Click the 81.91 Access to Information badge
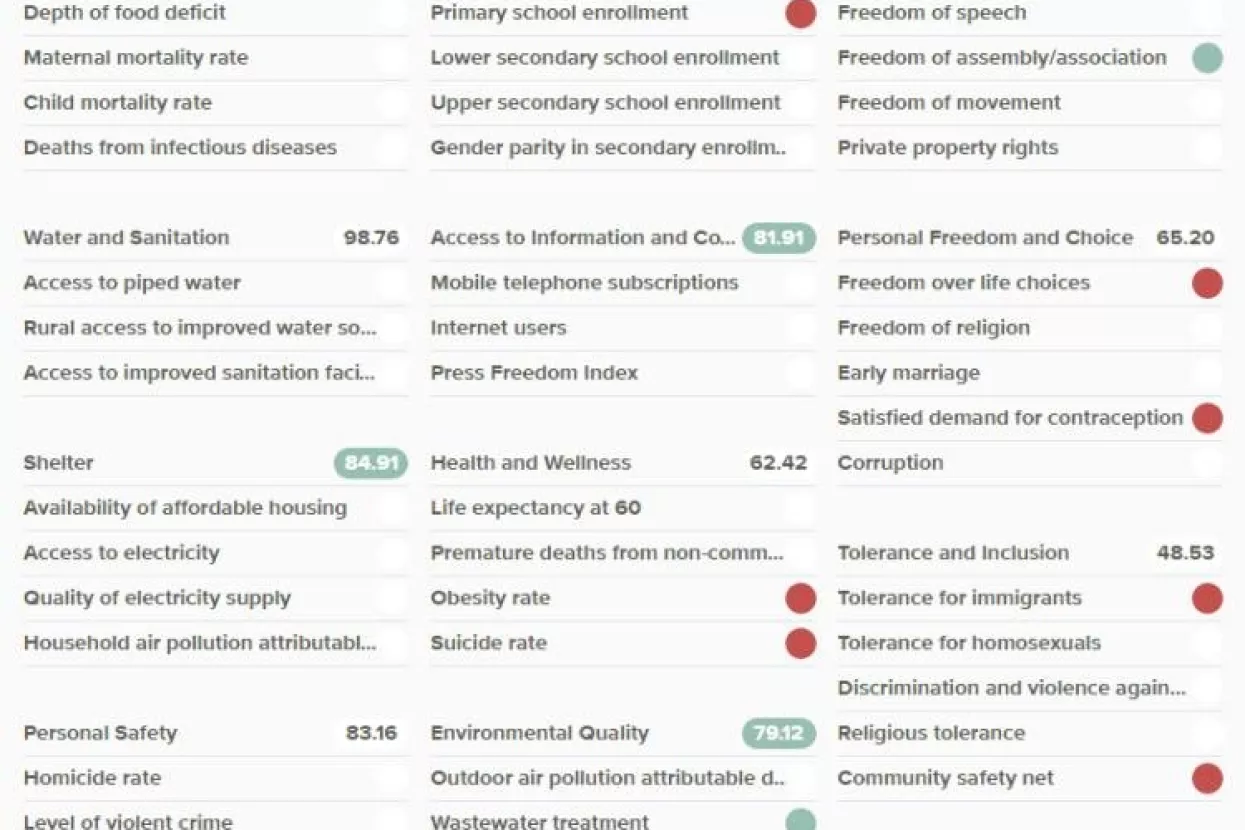Viewport: 1245px width, 830px height. (x=778, y=238)
